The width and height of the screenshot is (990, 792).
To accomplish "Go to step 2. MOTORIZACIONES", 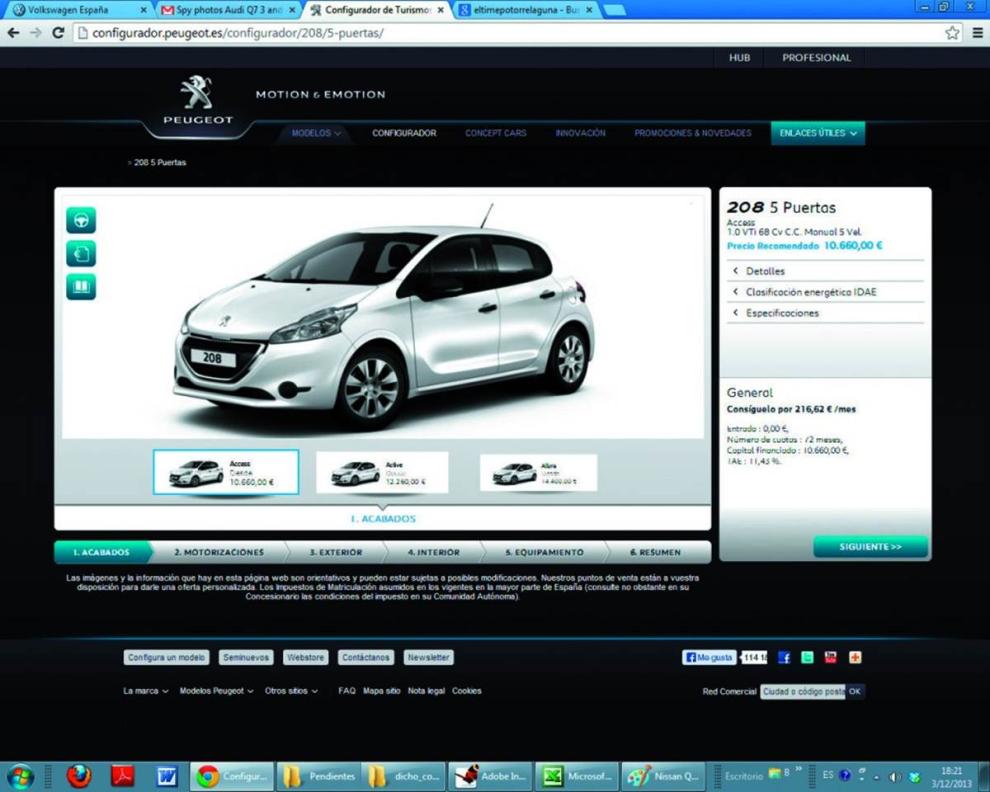I will (219, 553).
